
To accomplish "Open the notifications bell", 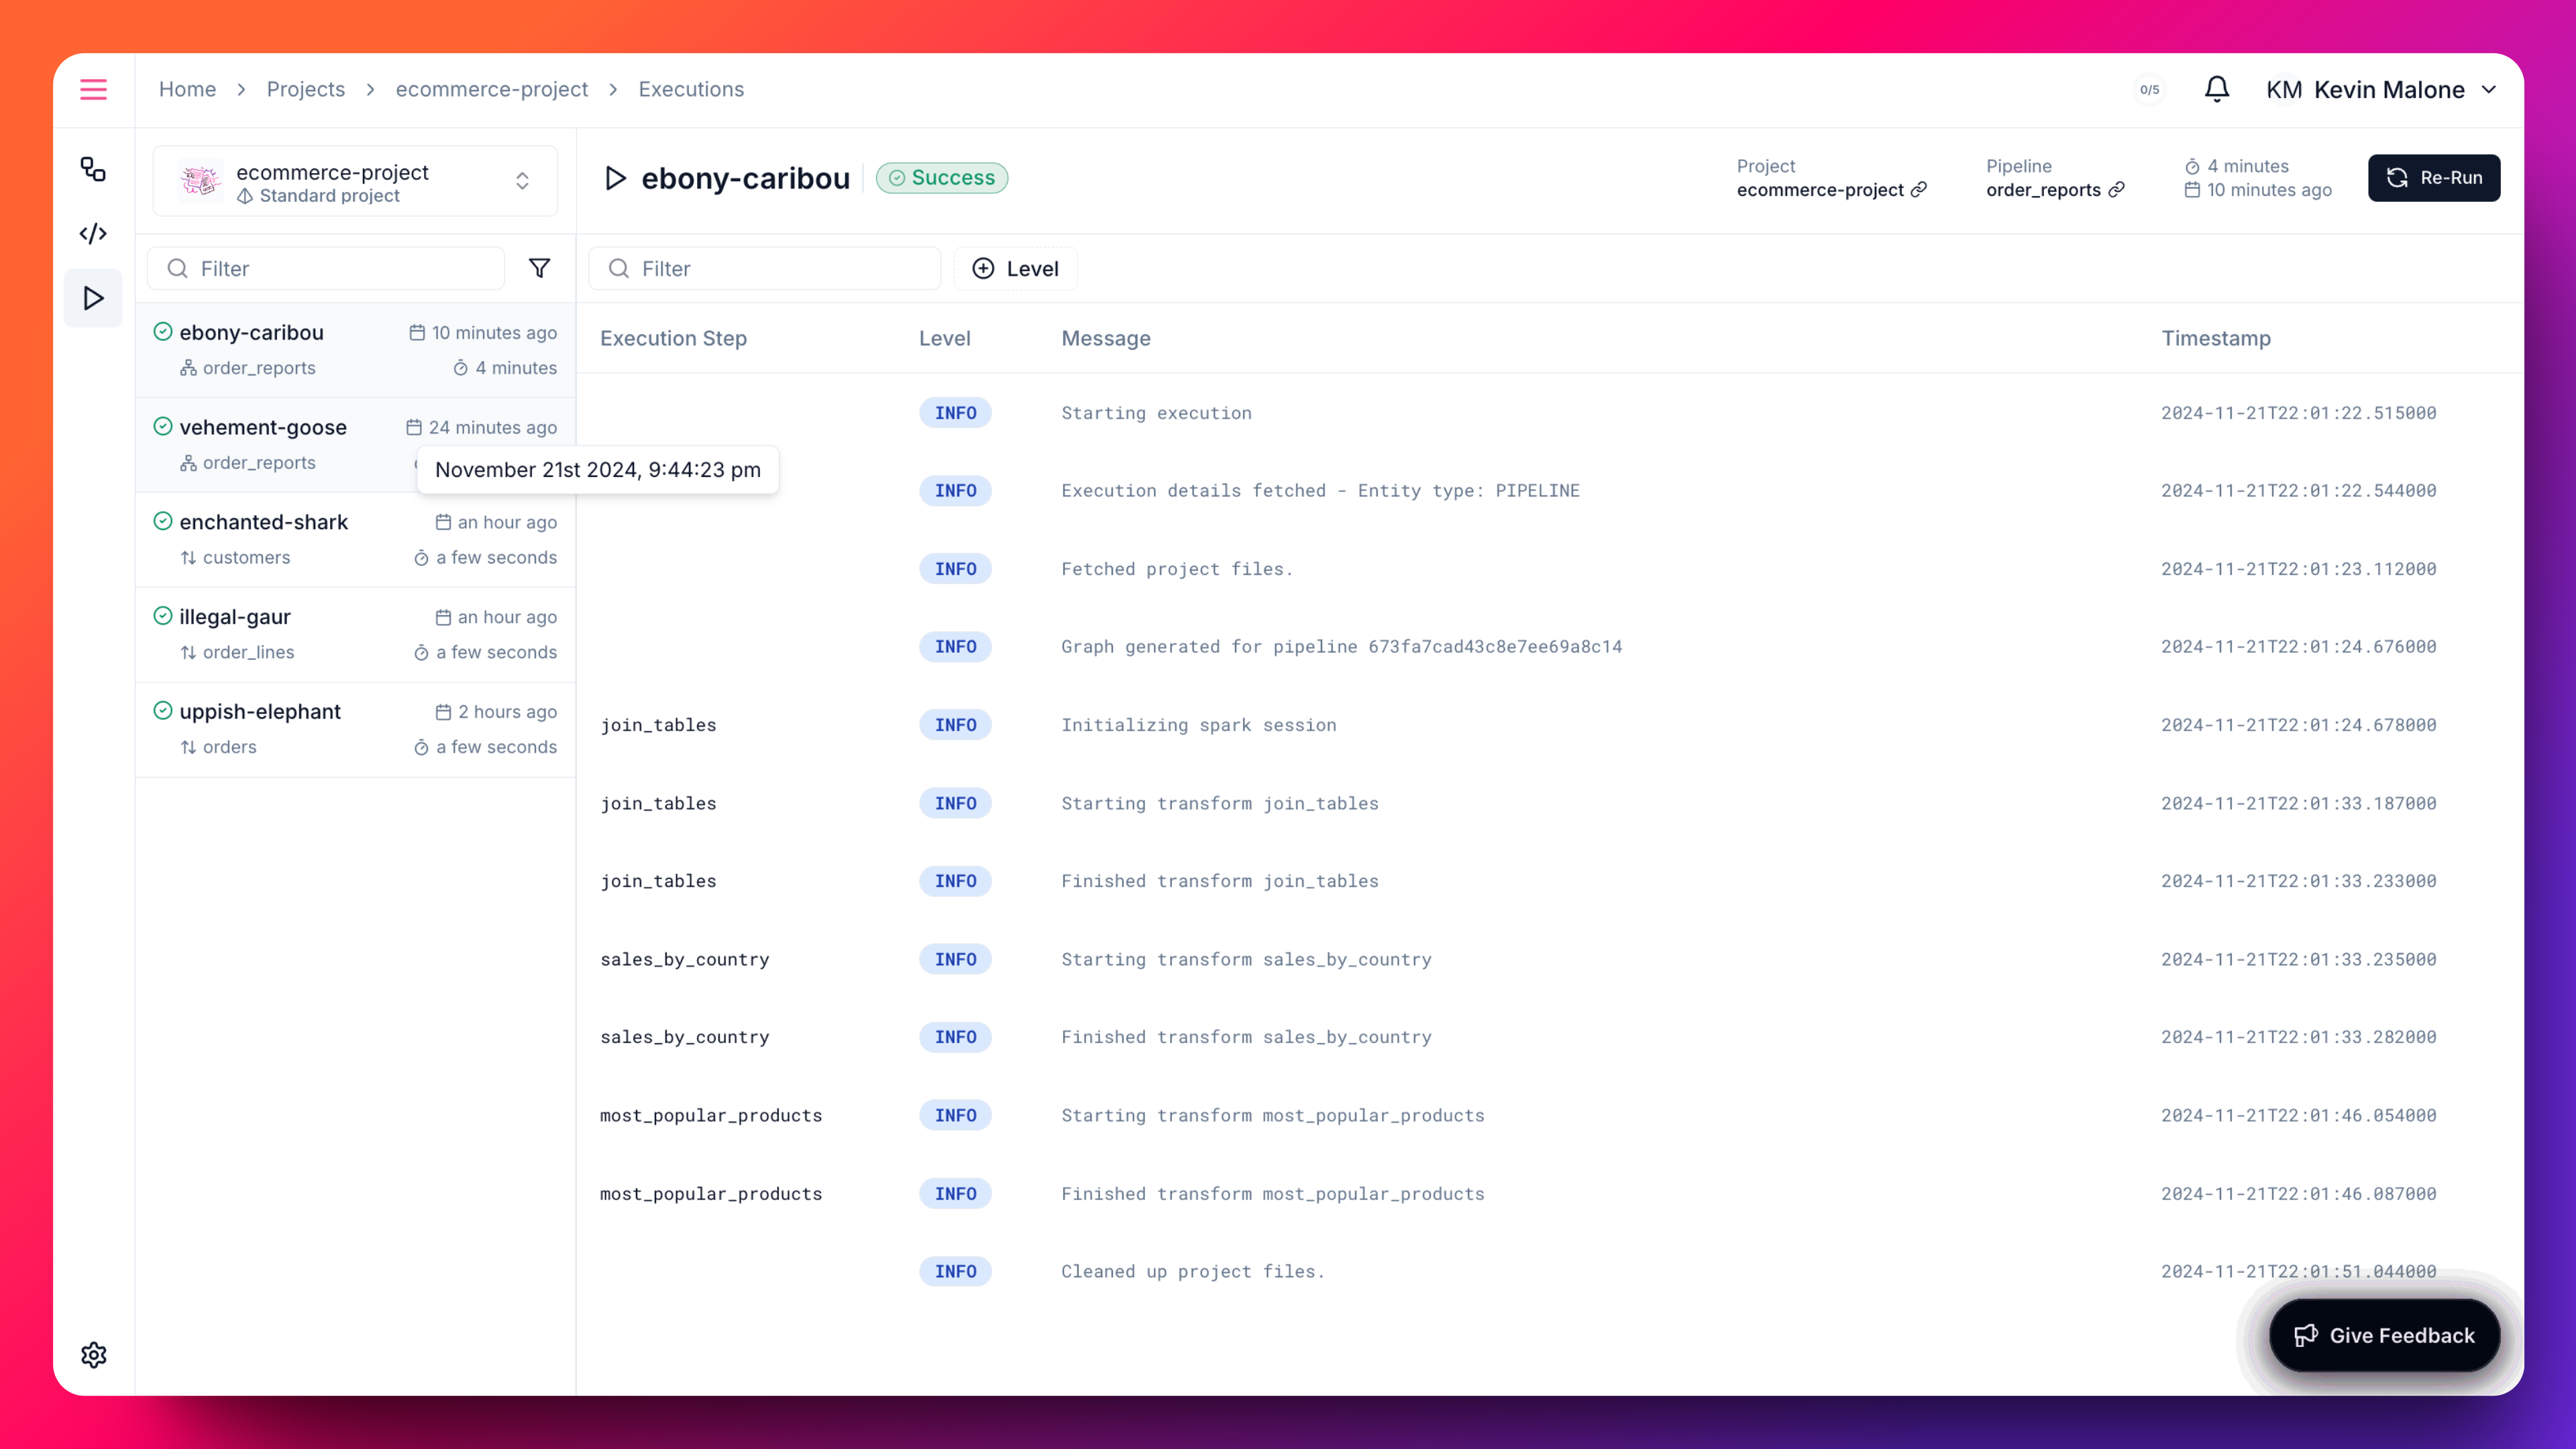I will tap(2217, 90).
